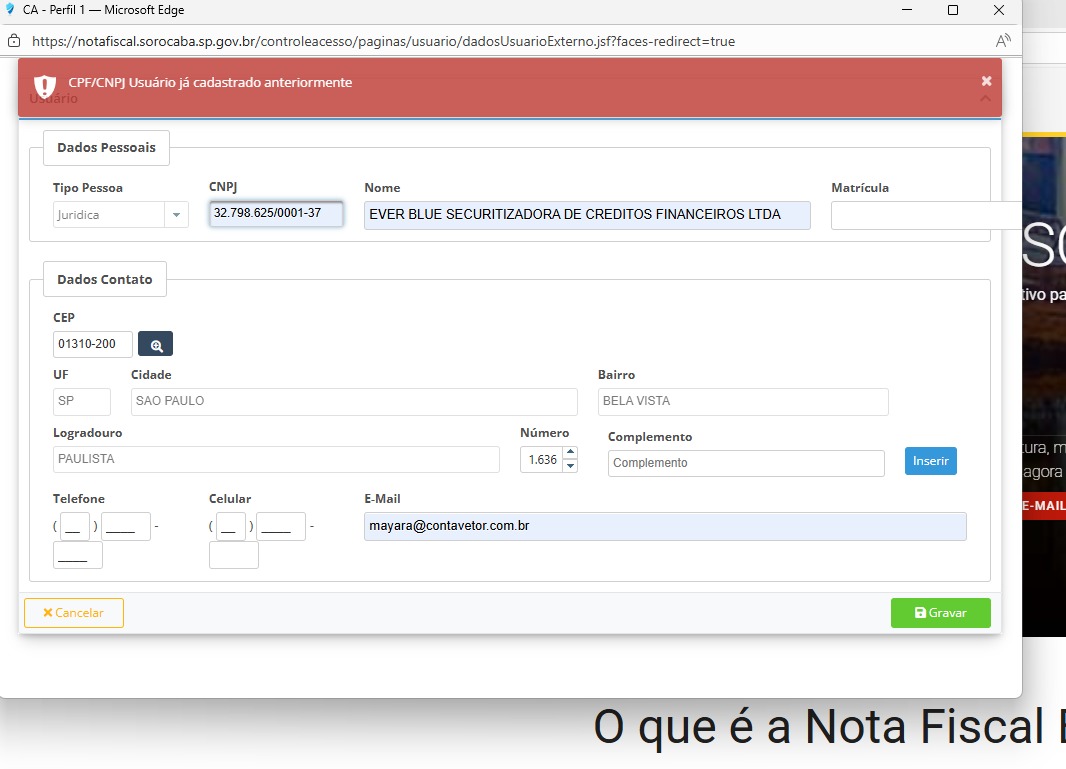1066x769 pixels.
Task: Click Telefone area code field
Action: [x=75, y=527]
